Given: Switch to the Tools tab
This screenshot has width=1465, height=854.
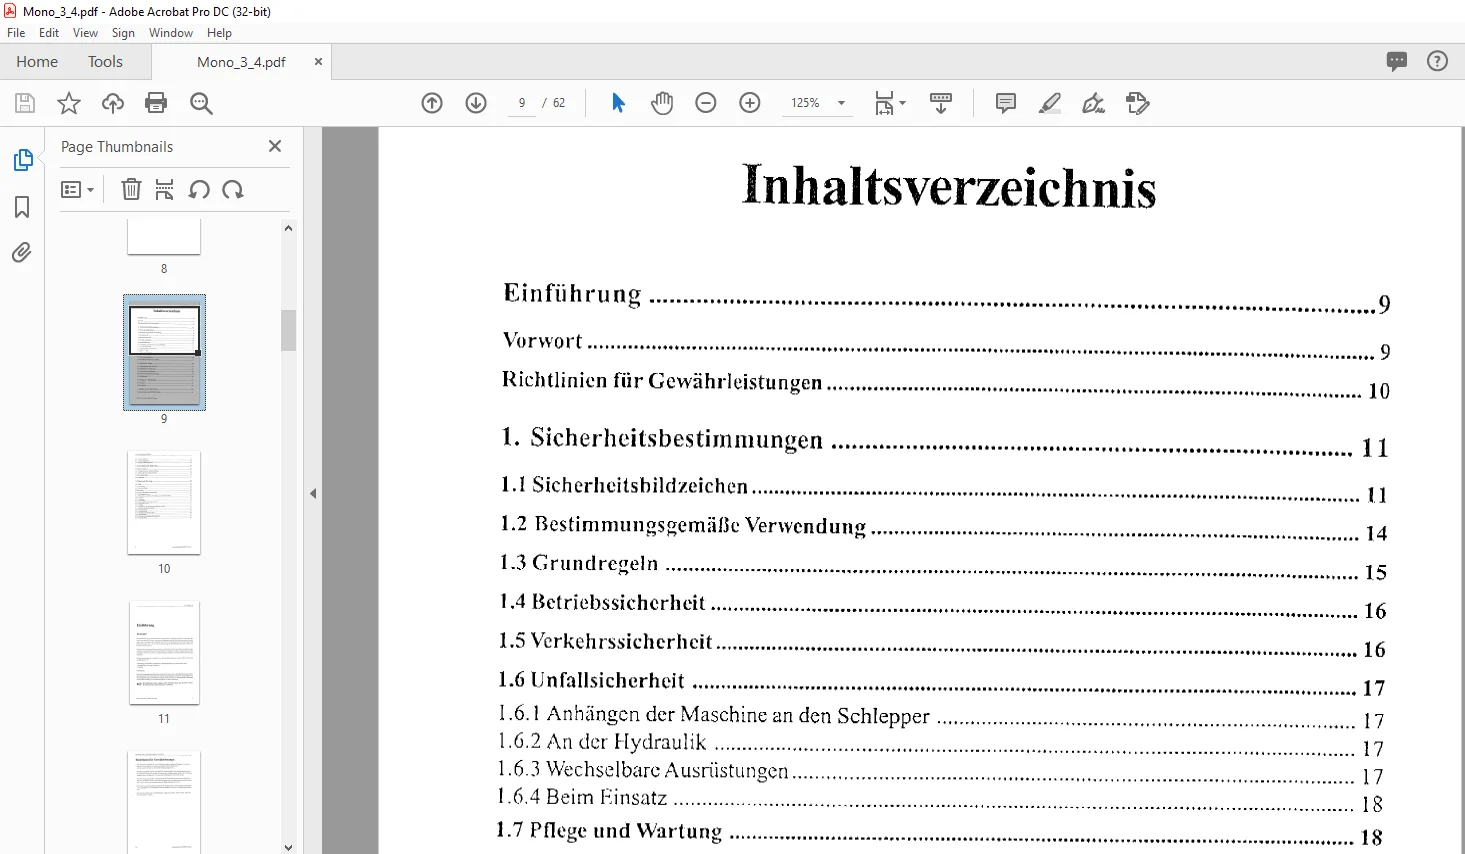Looking at the screenshot, I should coord(105,62).
